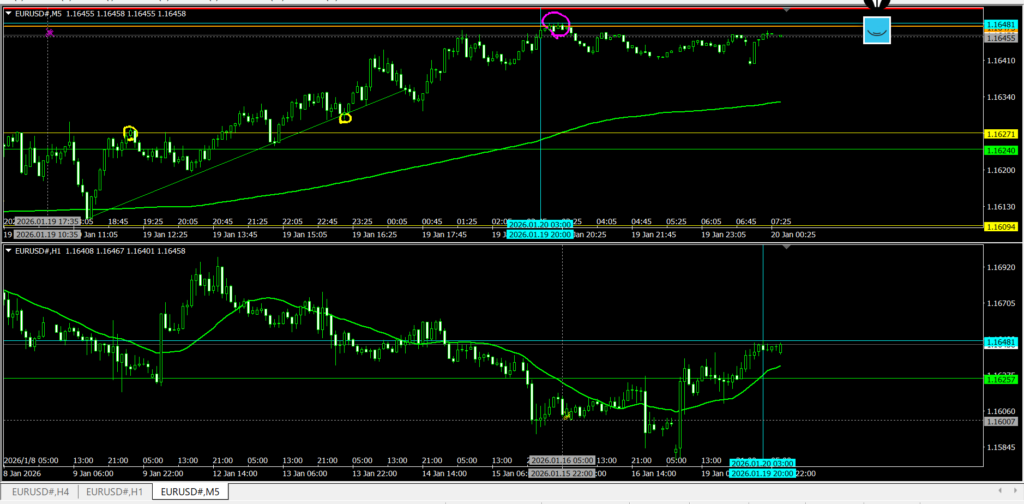1024x504 pixels.
Task: Select the magenta ellipse on the M5 chart
Action: click(x=556, y=24)
